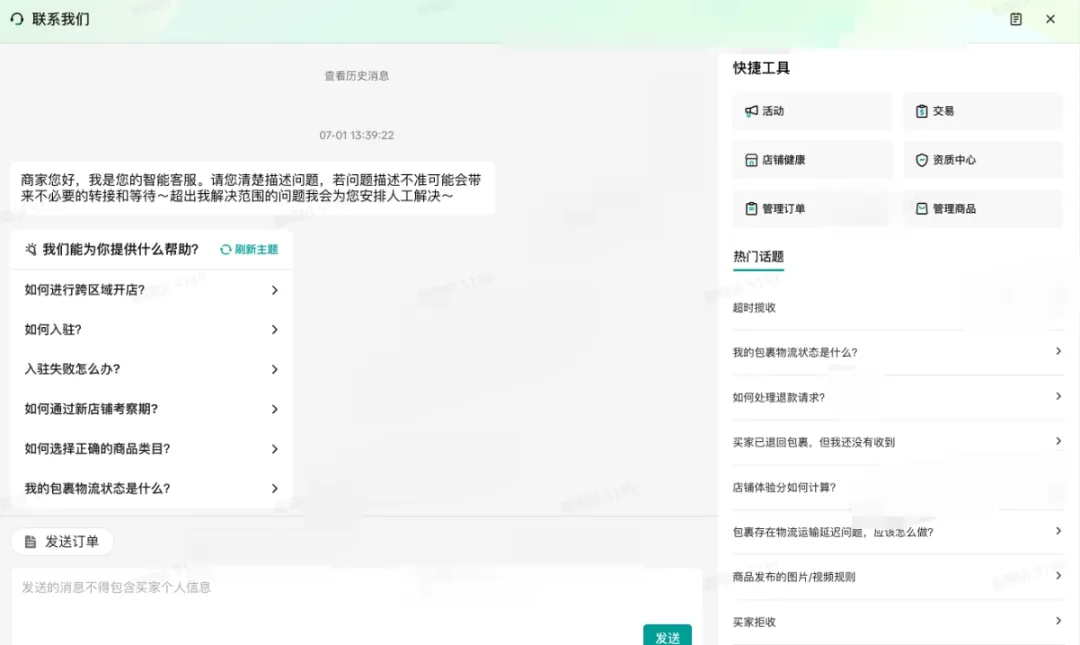1080x645 pixels.
Task: Expand arrow for hot topic 我的包裹物流状态是什么?
Action: click(x=1059, y=351)
